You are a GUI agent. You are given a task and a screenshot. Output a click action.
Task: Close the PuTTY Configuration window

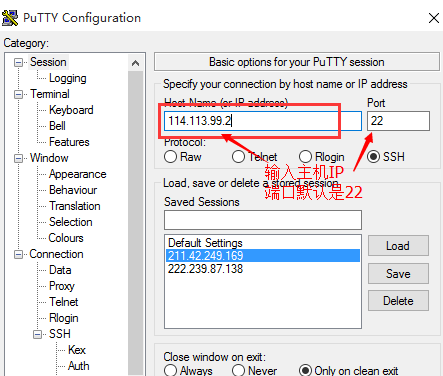click(433, 18)
